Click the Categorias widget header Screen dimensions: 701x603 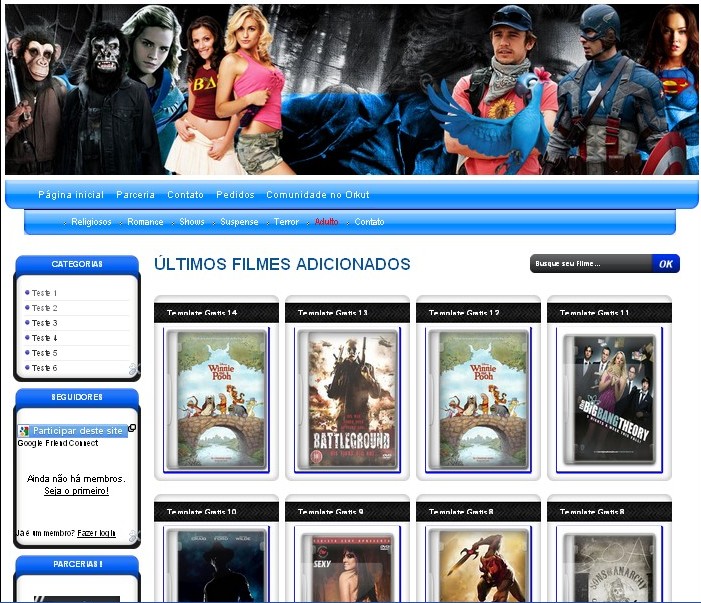(x=77, y=264)
